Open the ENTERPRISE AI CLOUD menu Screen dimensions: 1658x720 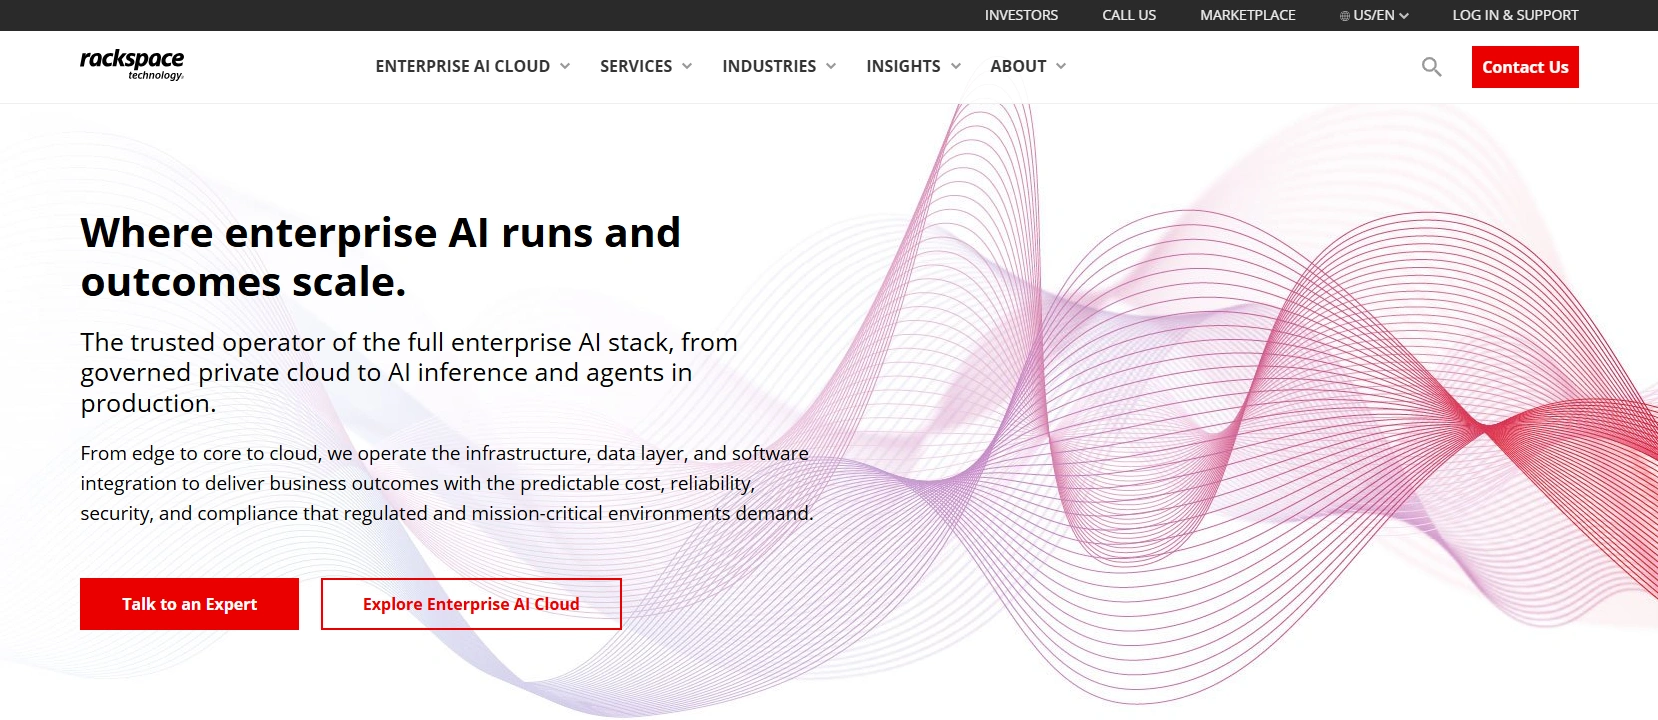coord(463,66)
